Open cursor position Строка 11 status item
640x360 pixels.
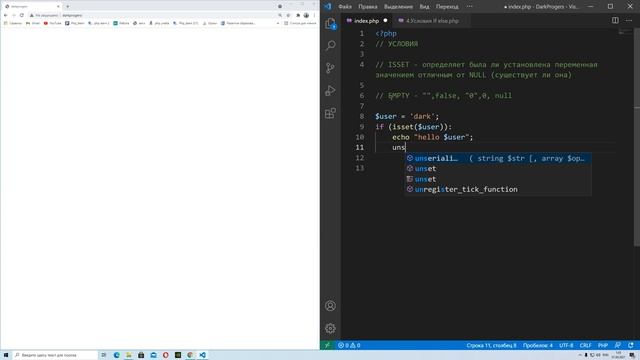(491, 345)
